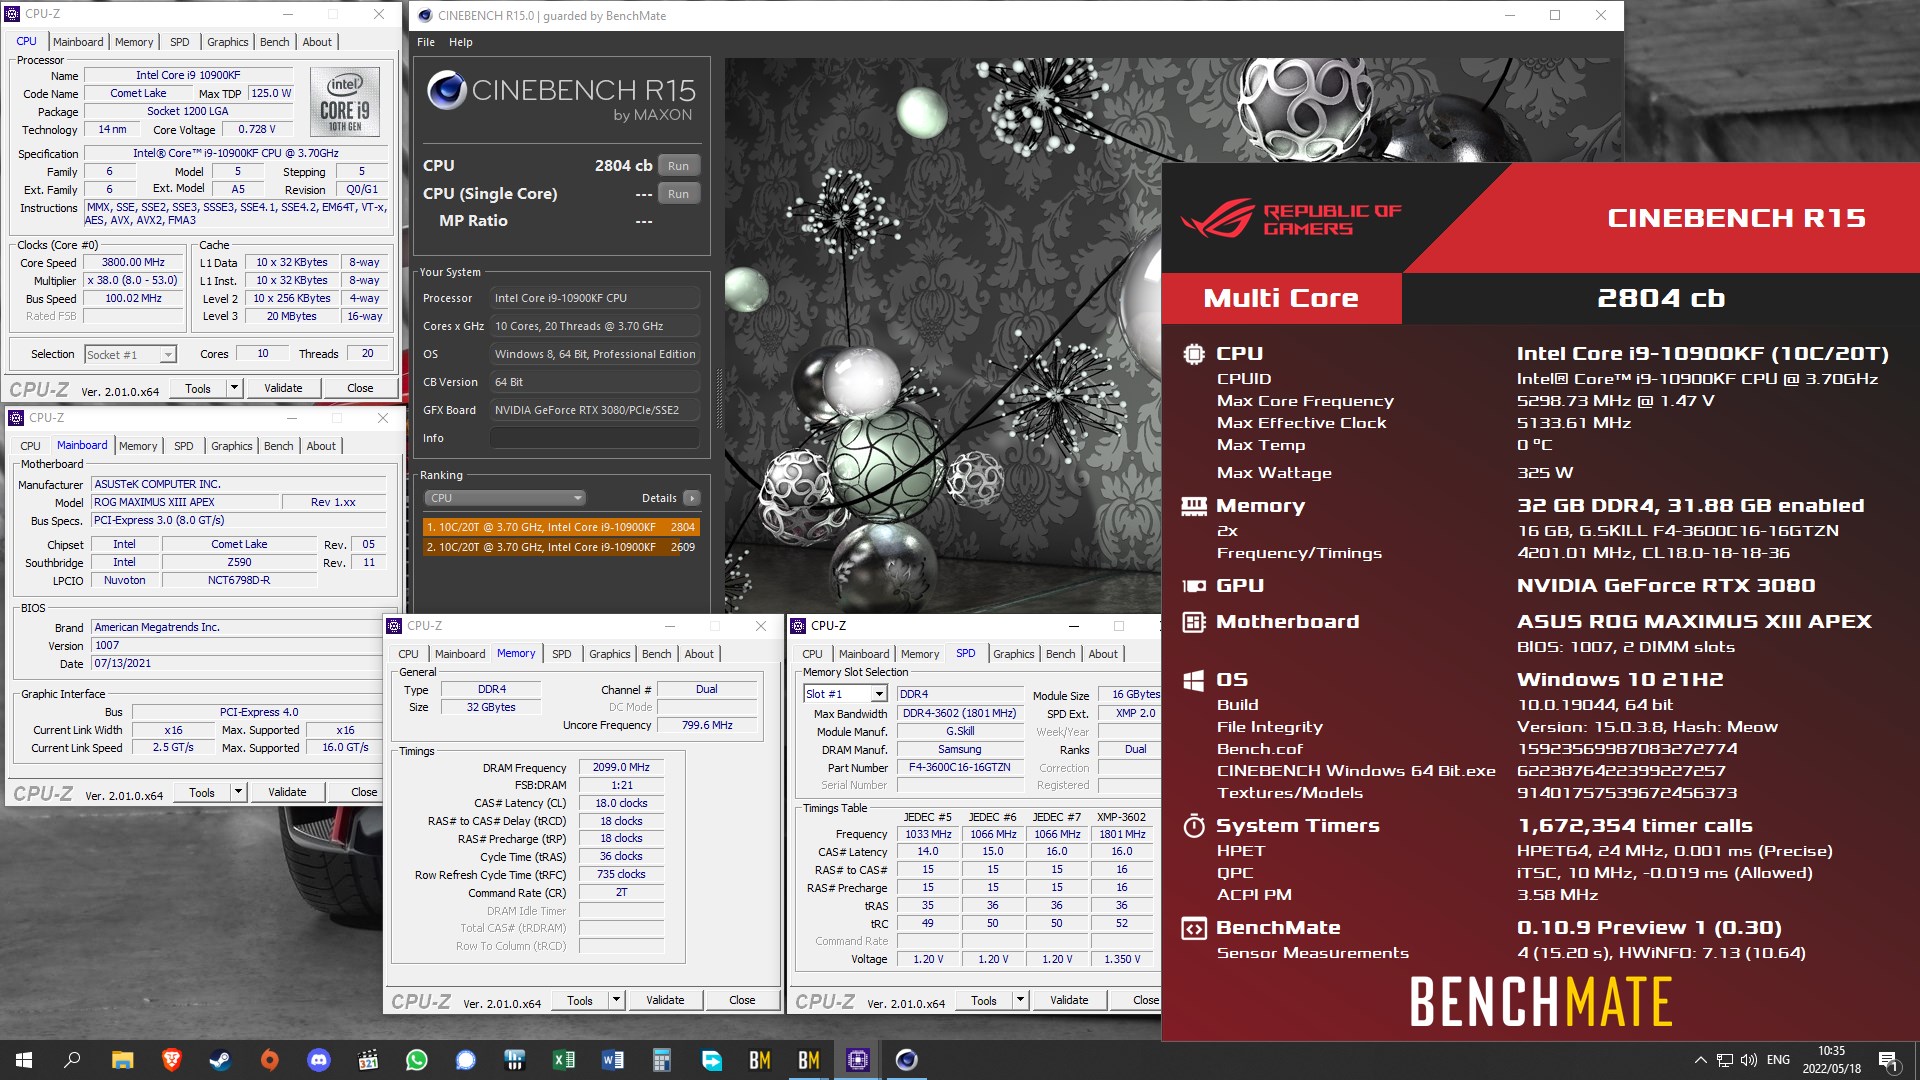Click the Cinebench R15 logo sphere

[447, 91]
